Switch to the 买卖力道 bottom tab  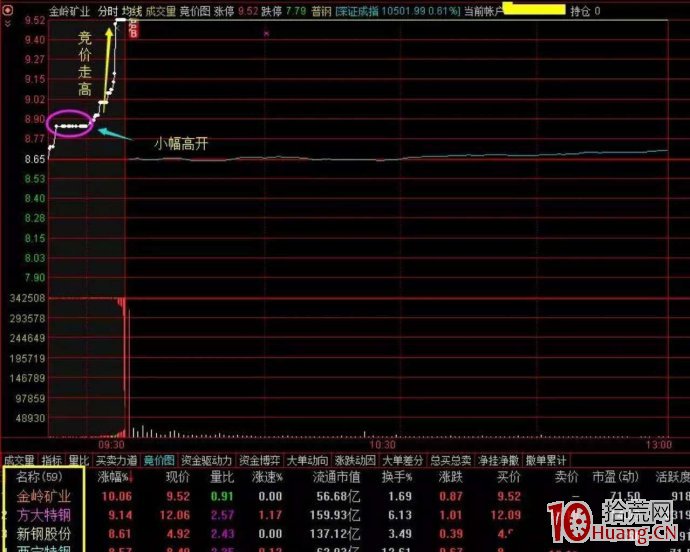(116, 460)
